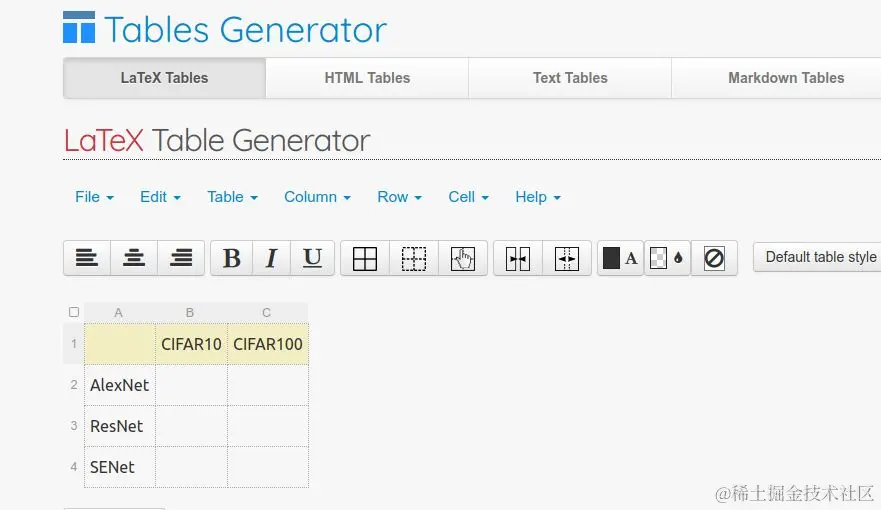Click empty cell in ResNet row under CIFAR10
The image size is (881, 510).
tap(191, 426)
